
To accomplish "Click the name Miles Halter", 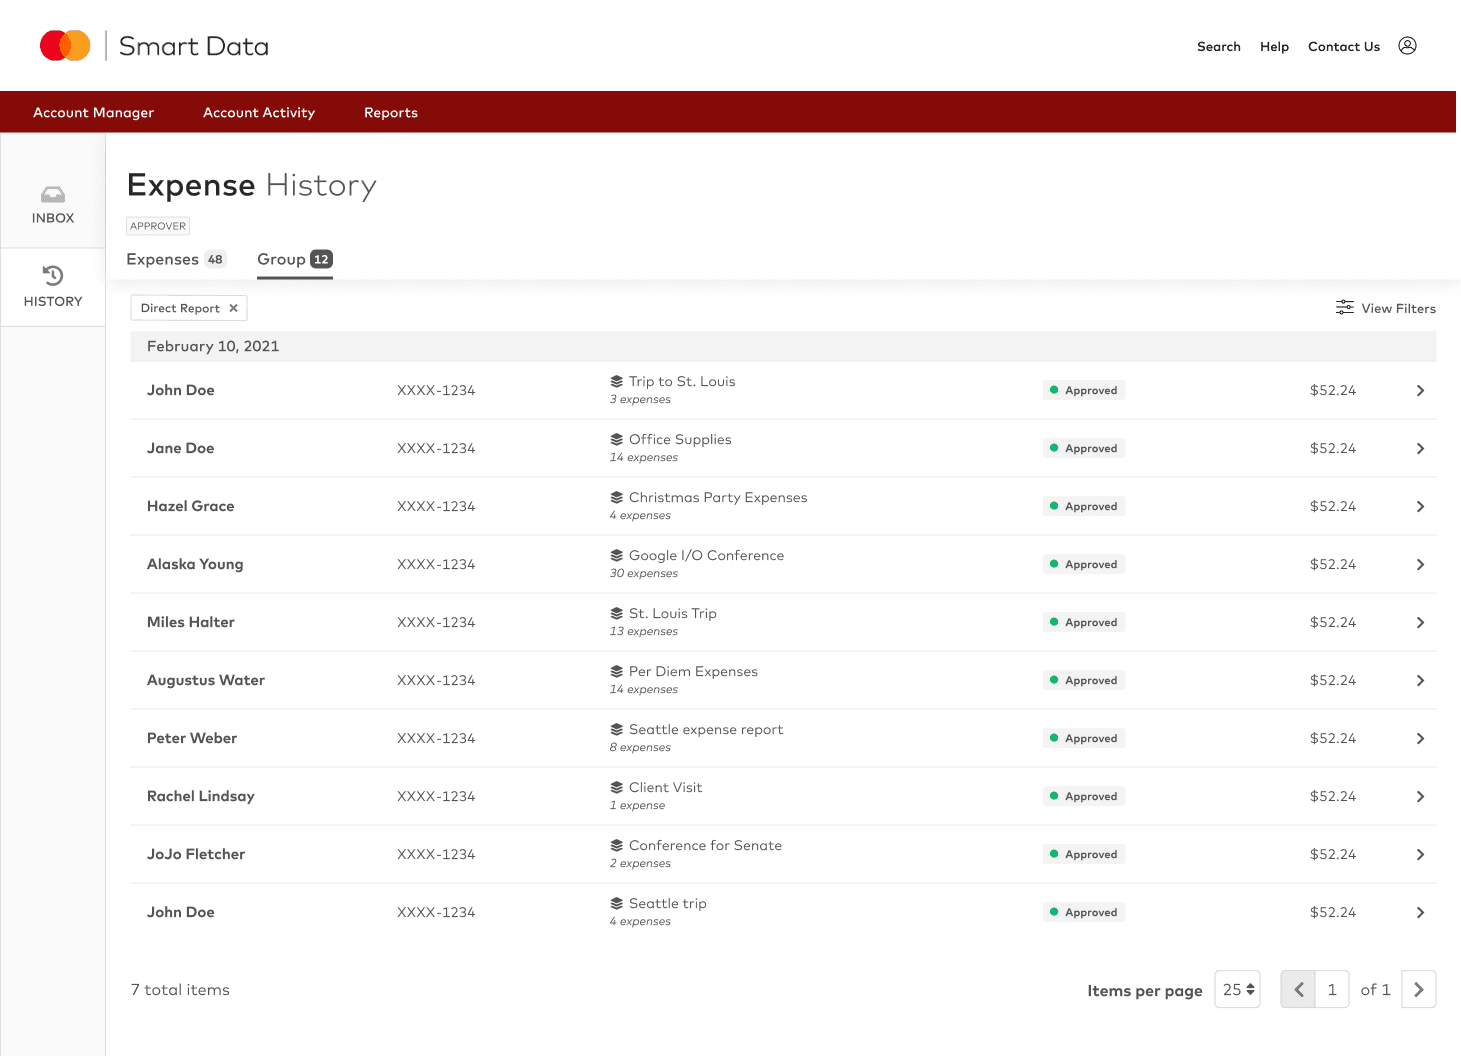I will click(x=191, y=622).
